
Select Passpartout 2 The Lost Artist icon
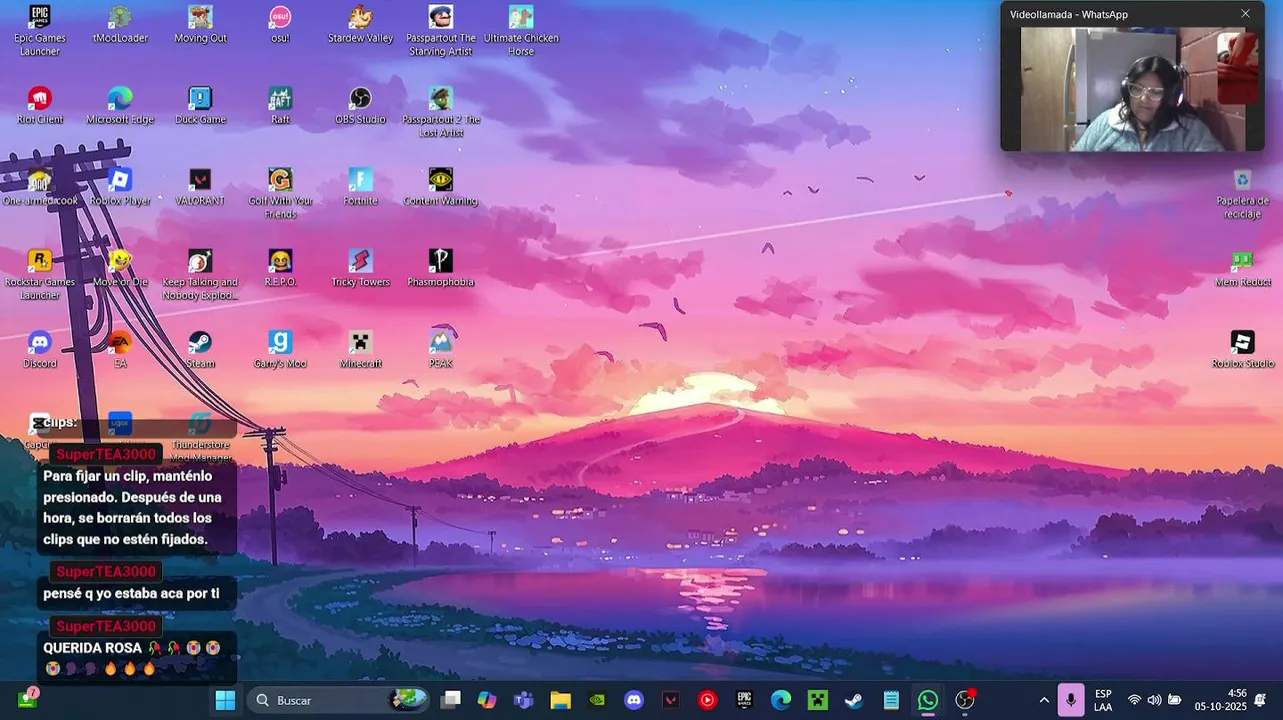point(441,112)
